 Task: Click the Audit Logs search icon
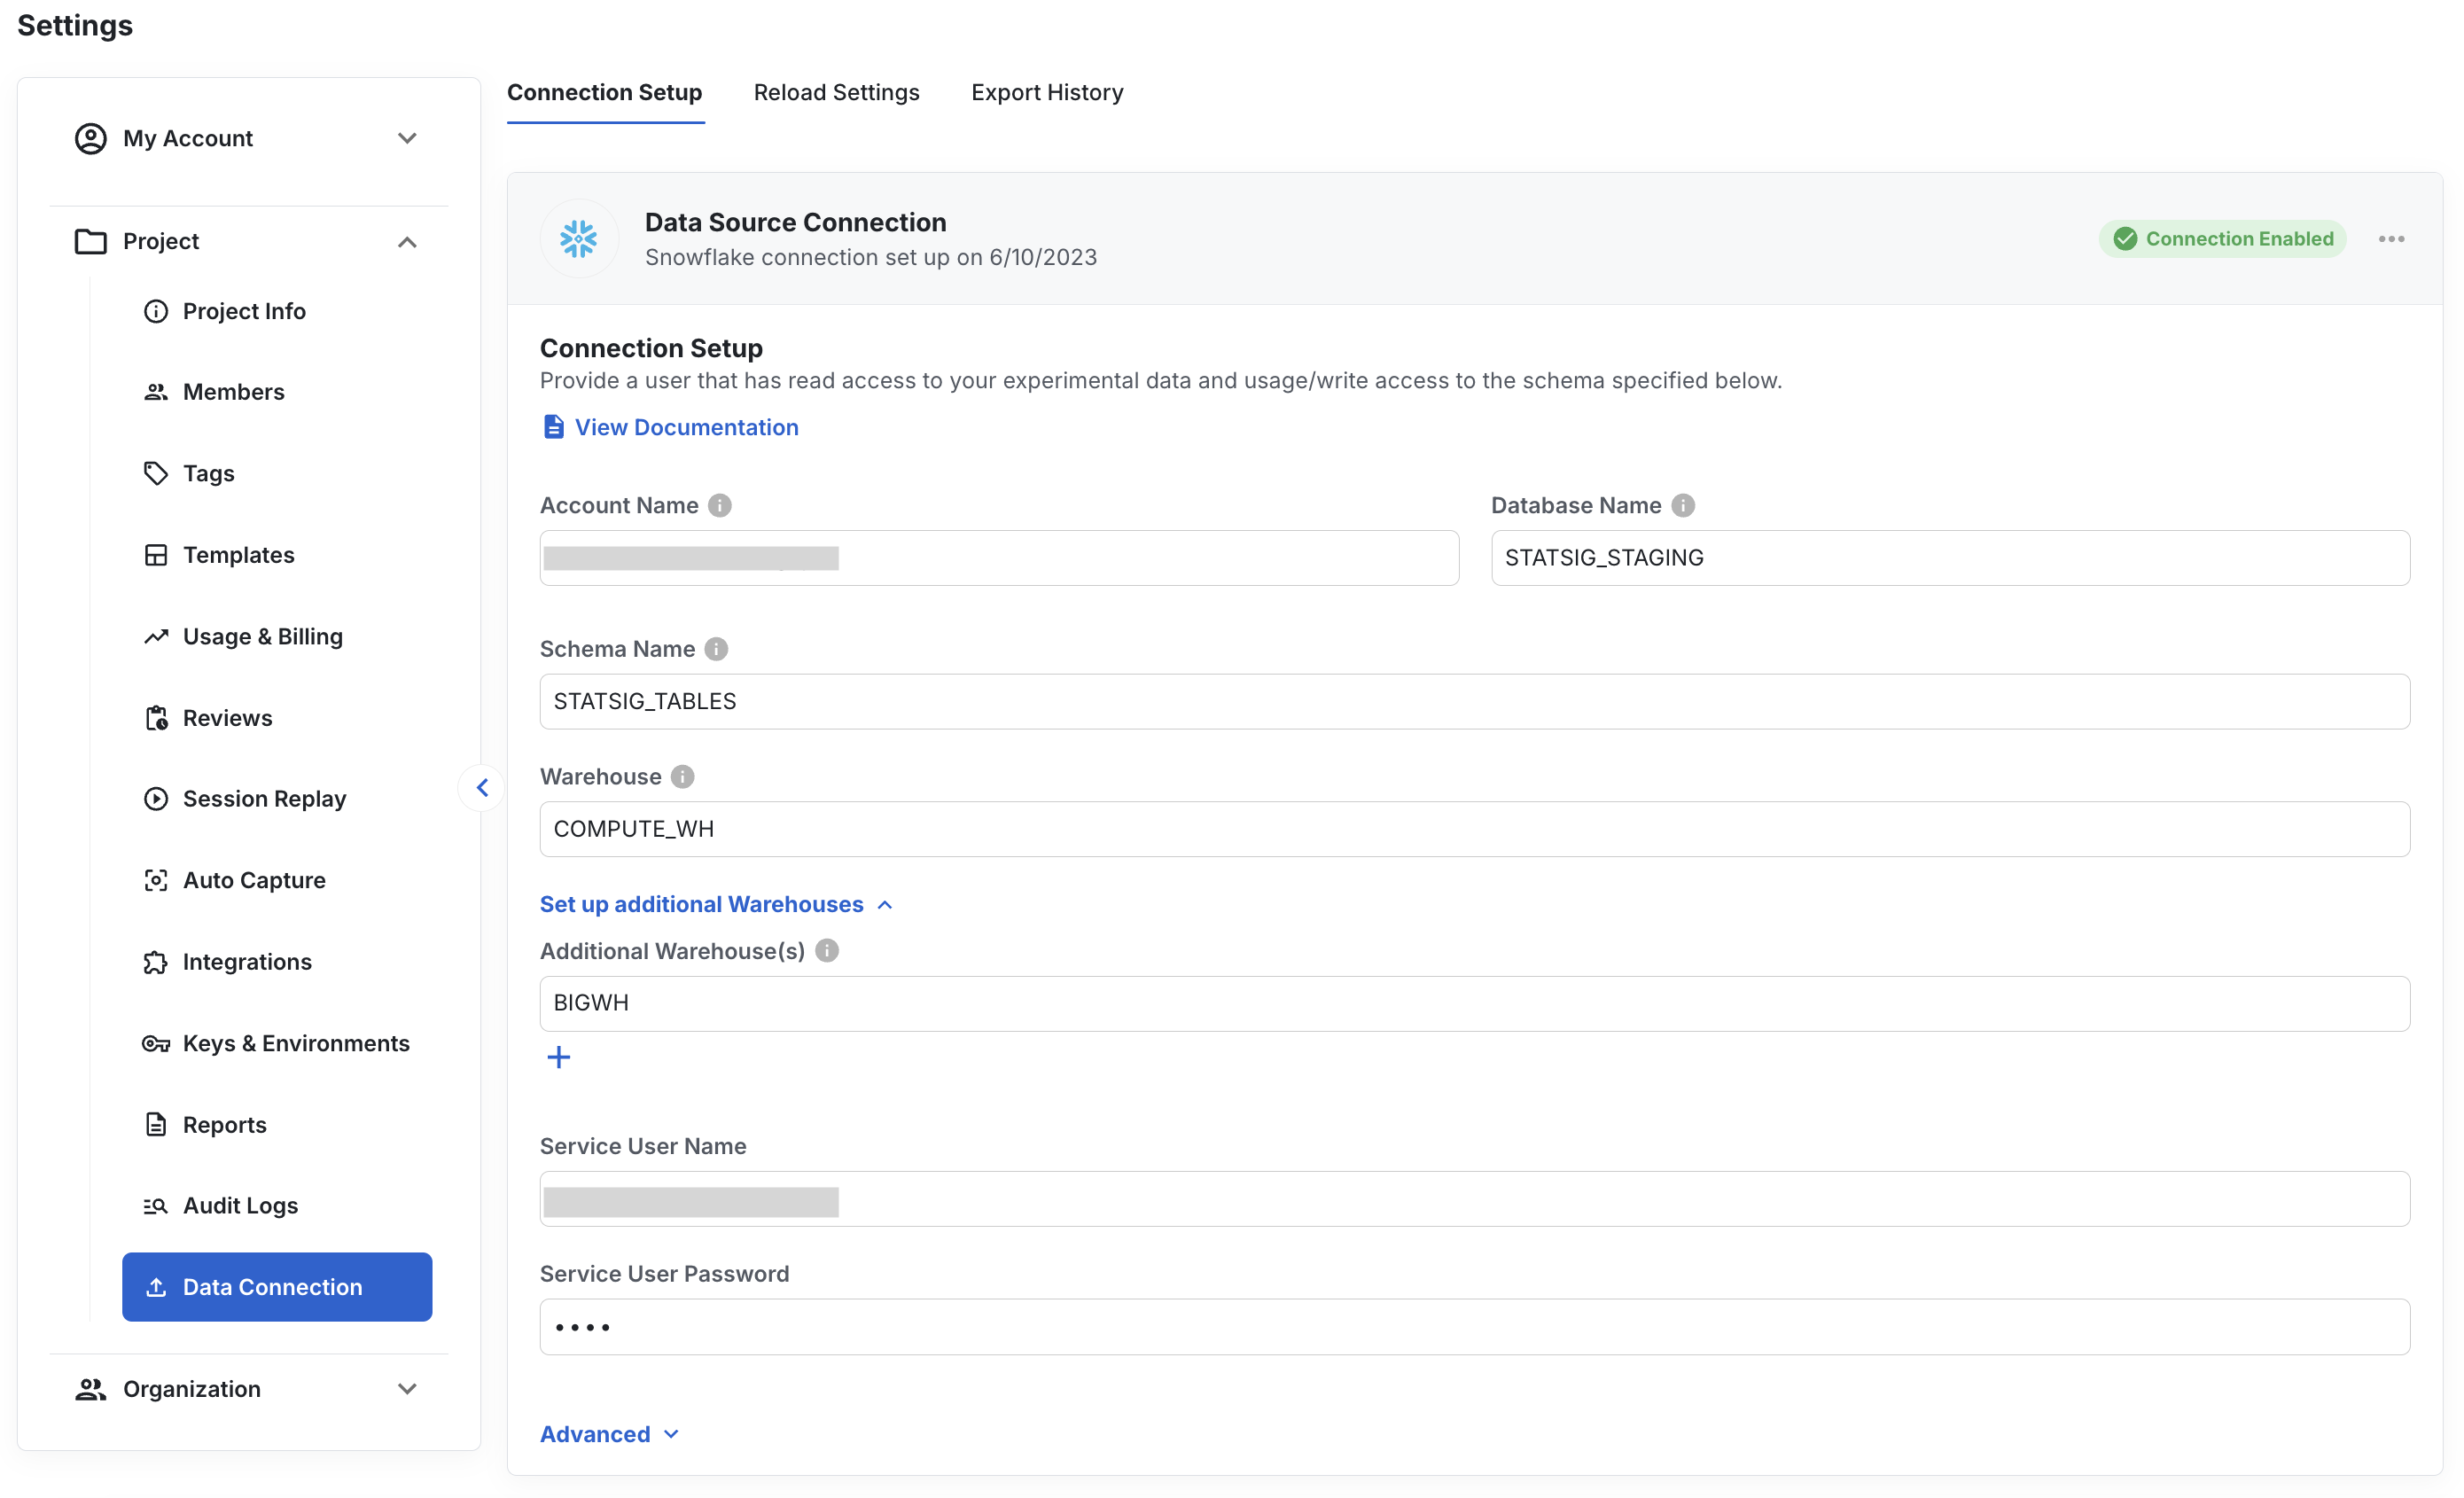click(x=156, y=1205)
